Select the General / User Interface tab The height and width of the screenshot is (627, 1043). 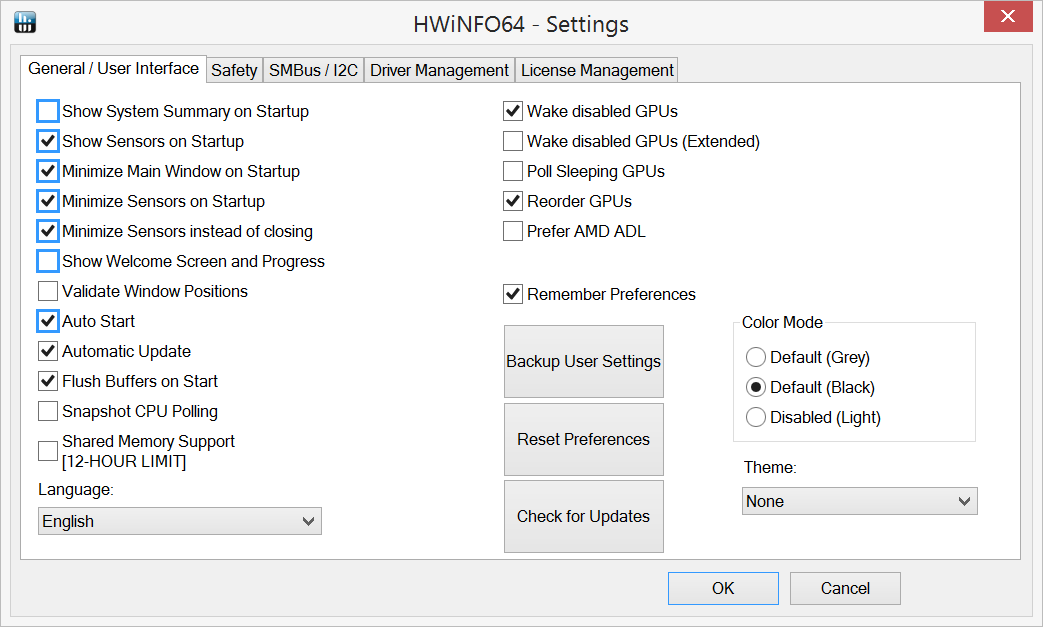pyautogui.click(x=113, y=68)
